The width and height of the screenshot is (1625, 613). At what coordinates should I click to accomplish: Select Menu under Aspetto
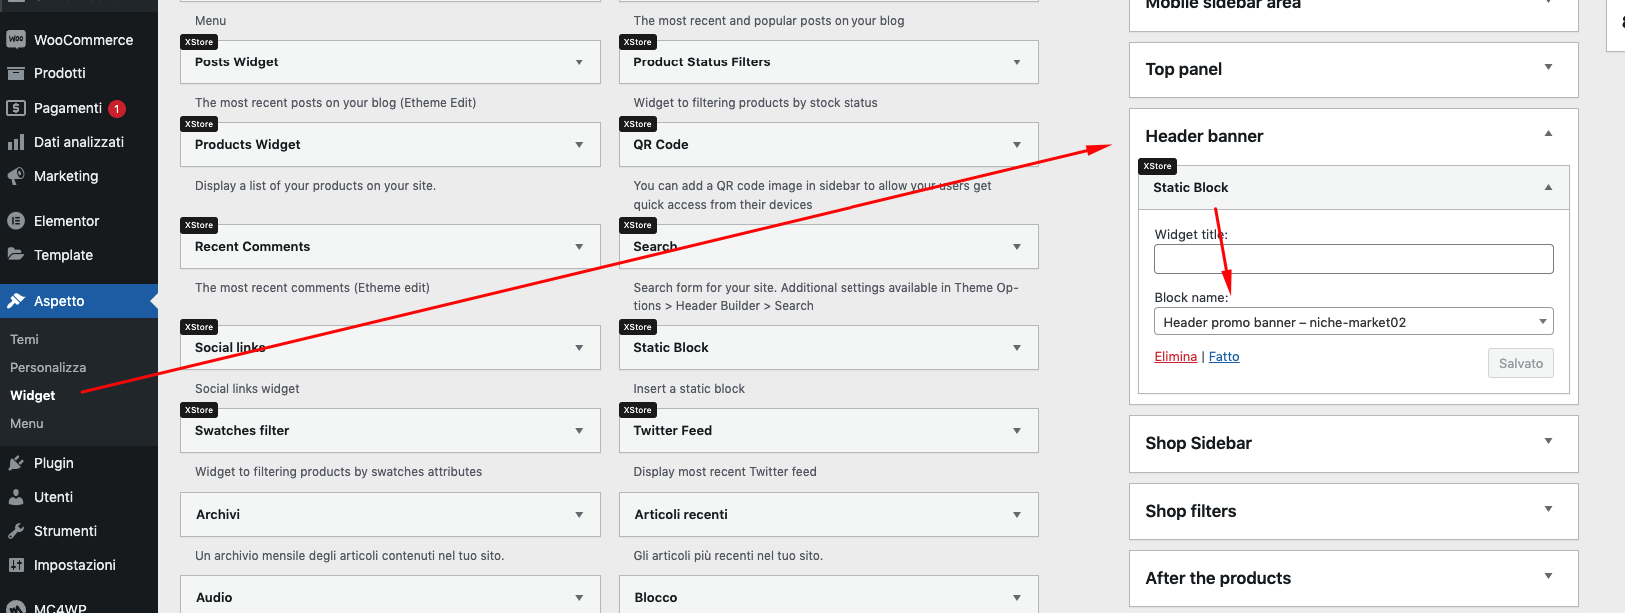[x=27, y=423]
